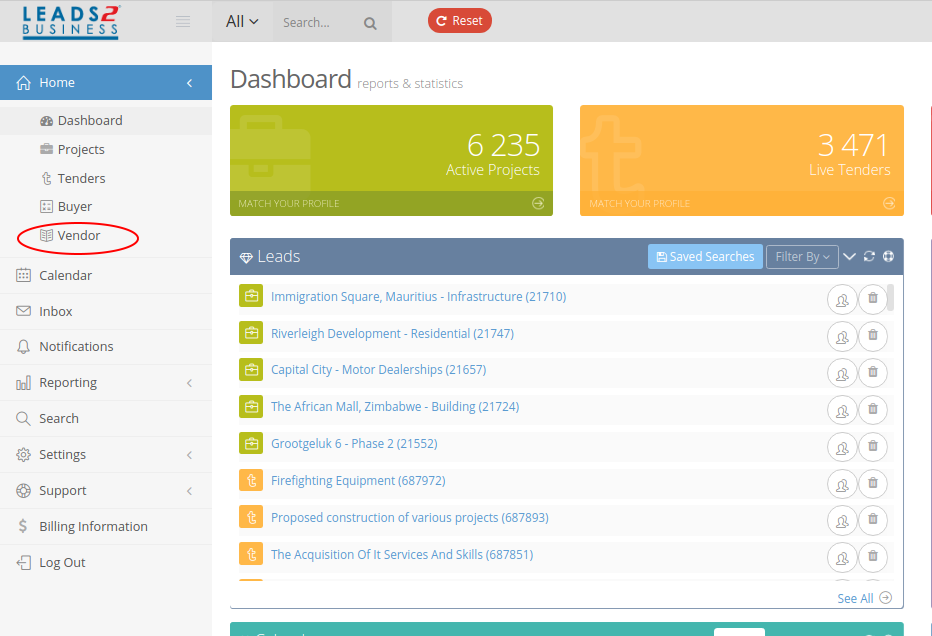Click tender icon beside Firefighting Equipment

(x=251, y=480)
